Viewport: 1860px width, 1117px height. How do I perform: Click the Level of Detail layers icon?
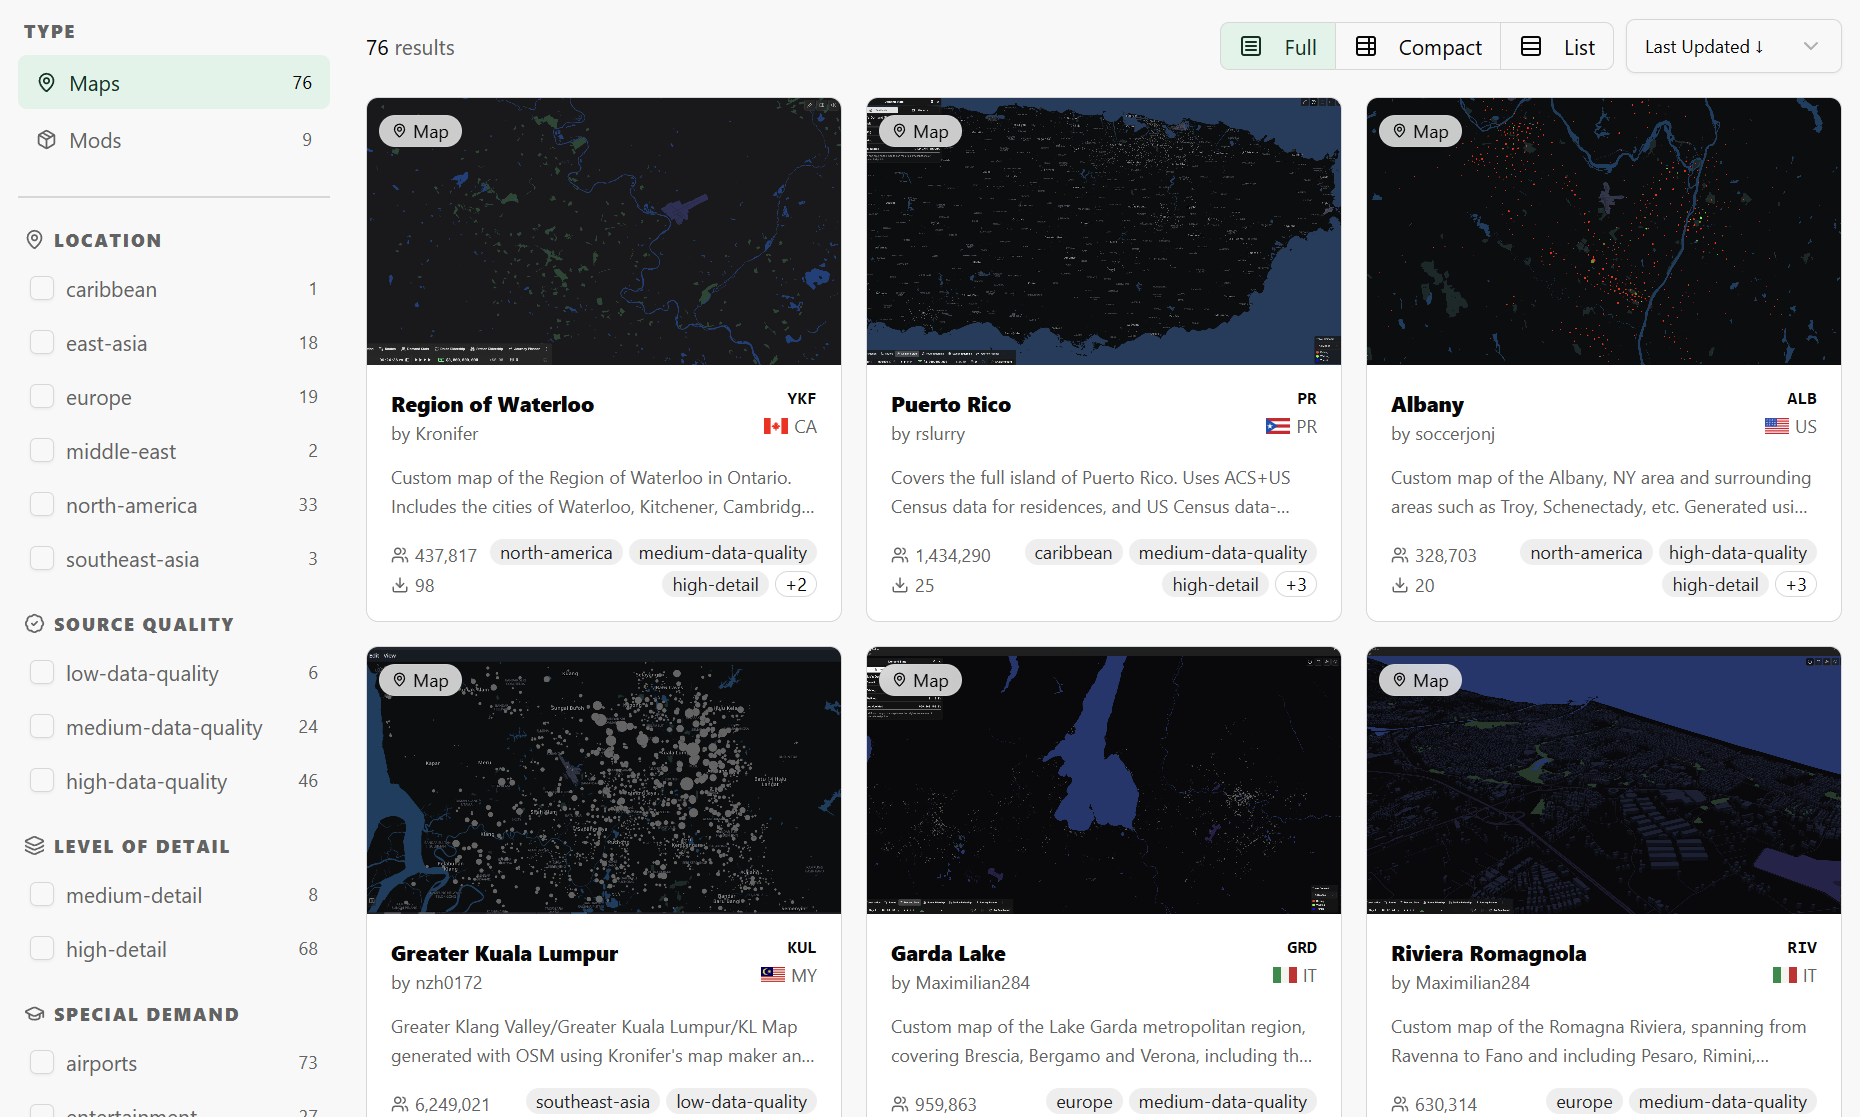coord(34,845)
